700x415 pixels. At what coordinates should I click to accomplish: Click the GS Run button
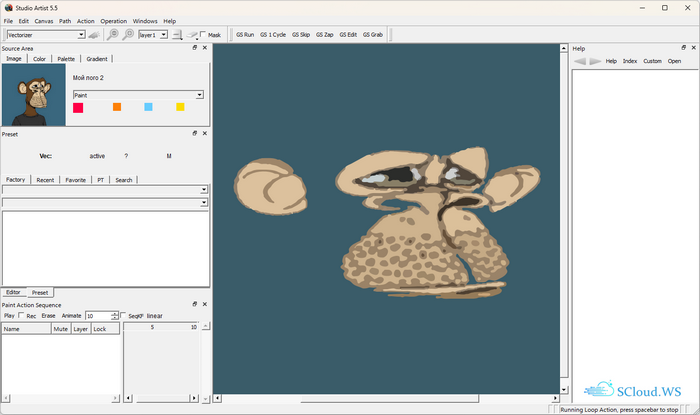pos(245,35)
